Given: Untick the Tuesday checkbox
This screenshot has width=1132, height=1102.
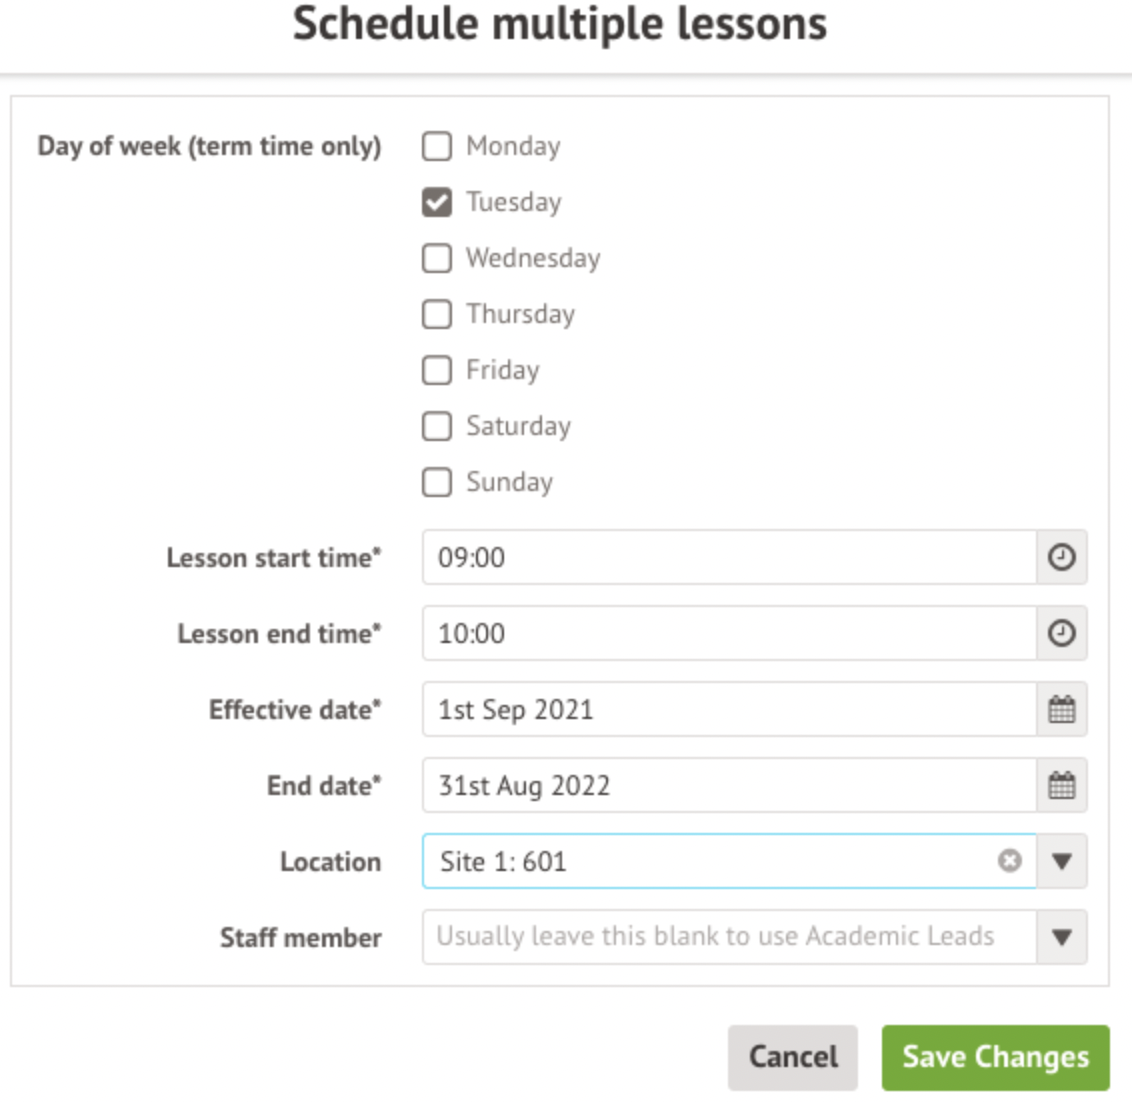Looking at the screenshot, I should [x=437, y=203].
